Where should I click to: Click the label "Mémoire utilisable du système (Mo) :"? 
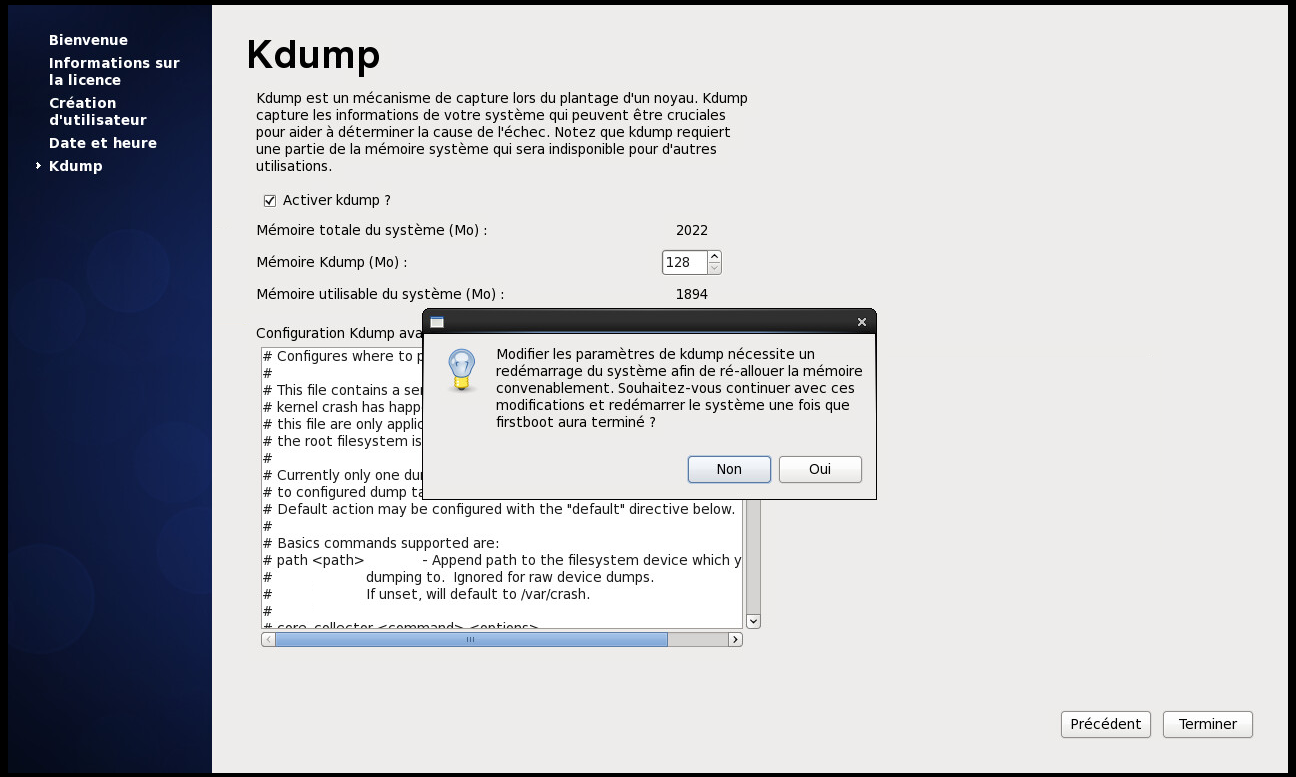(x=380, y=294)
